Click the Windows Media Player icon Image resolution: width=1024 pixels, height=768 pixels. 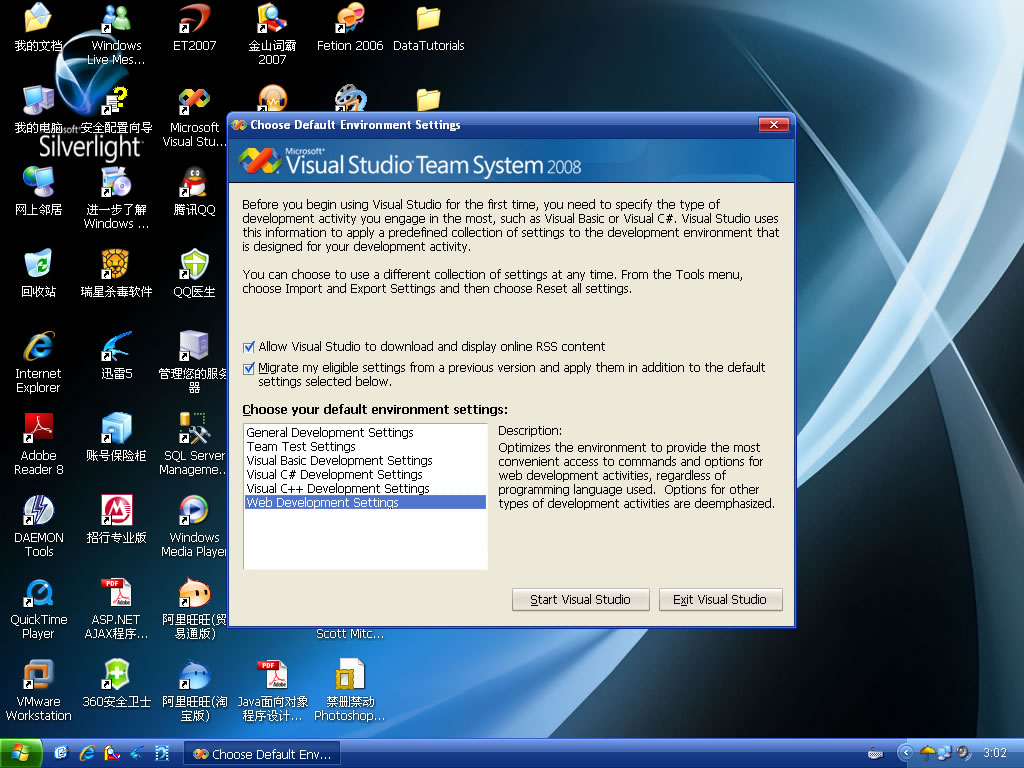[x=194, y=512]
